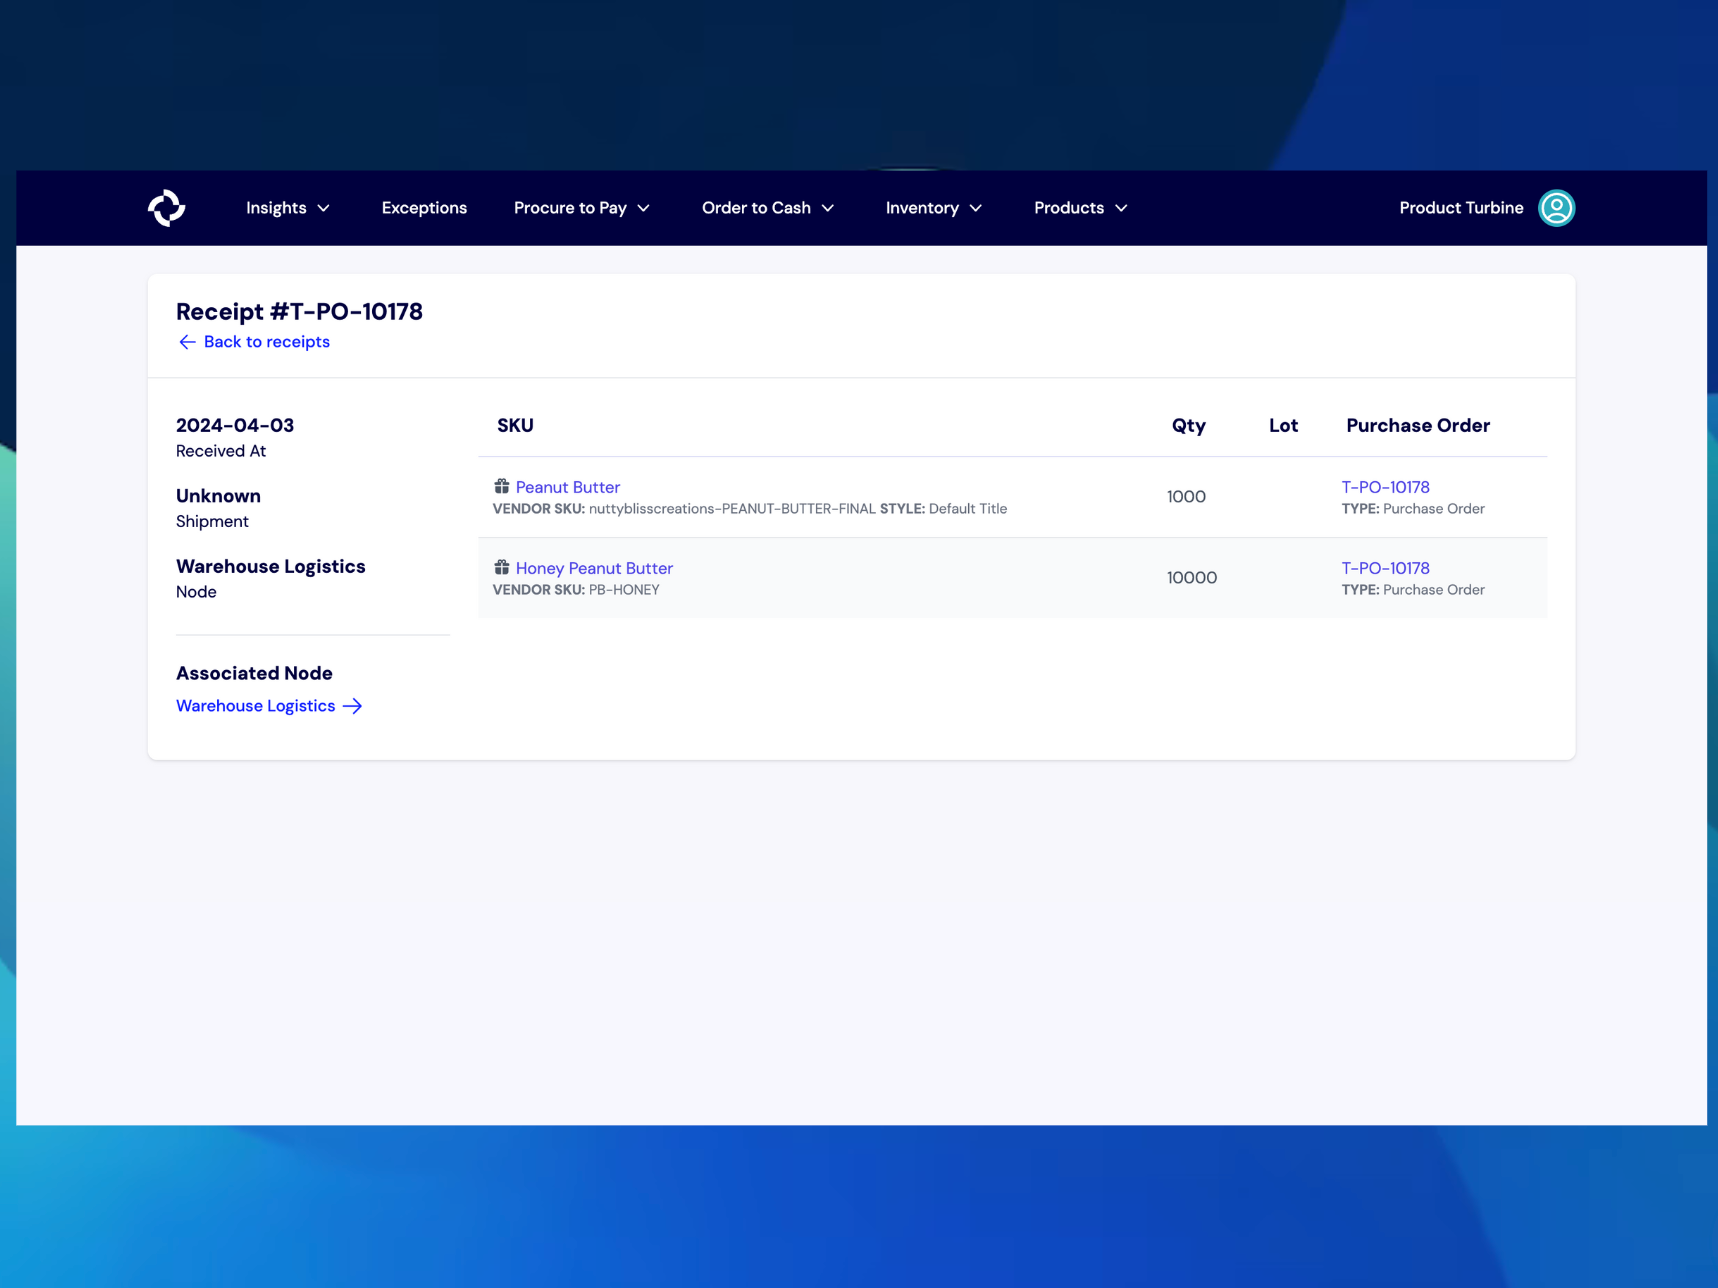Expand the Inventory menu chevron
The height and width of the screenshot is (1288, 1718).
pos(975,208)
